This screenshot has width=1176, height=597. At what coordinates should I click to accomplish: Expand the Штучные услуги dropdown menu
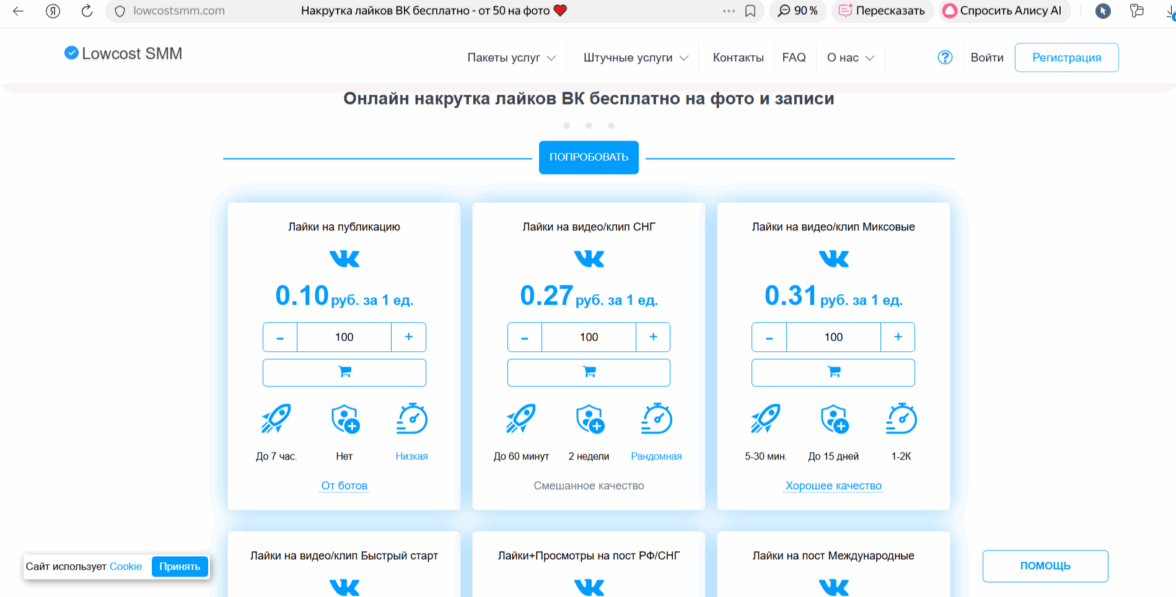[x=636, y=58]
